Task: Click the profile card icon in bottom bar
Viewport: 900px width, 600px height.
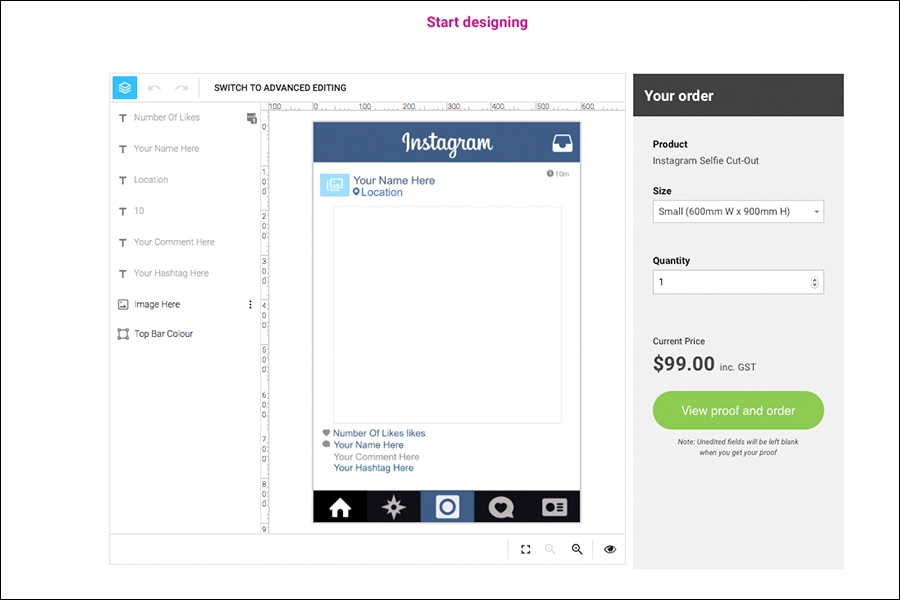Action: [554, 507]
